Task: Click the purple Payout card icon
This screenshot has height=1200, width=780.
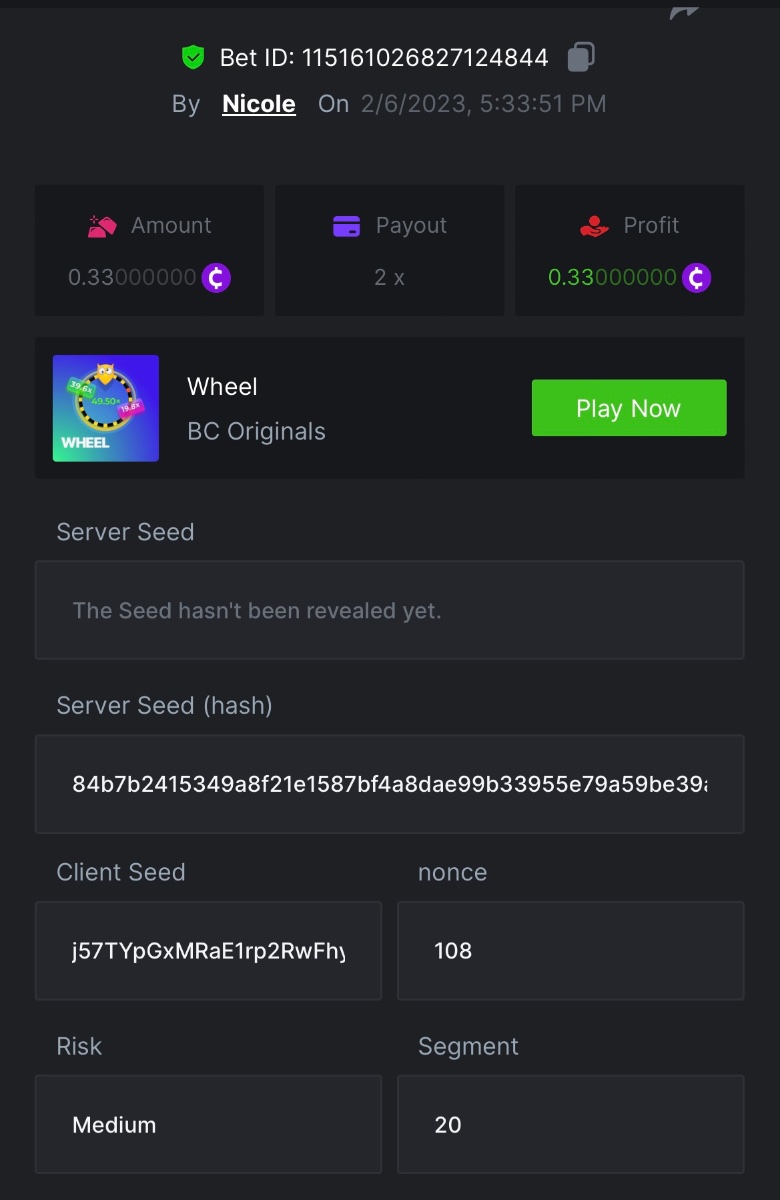Action: [x=346, y=226]
